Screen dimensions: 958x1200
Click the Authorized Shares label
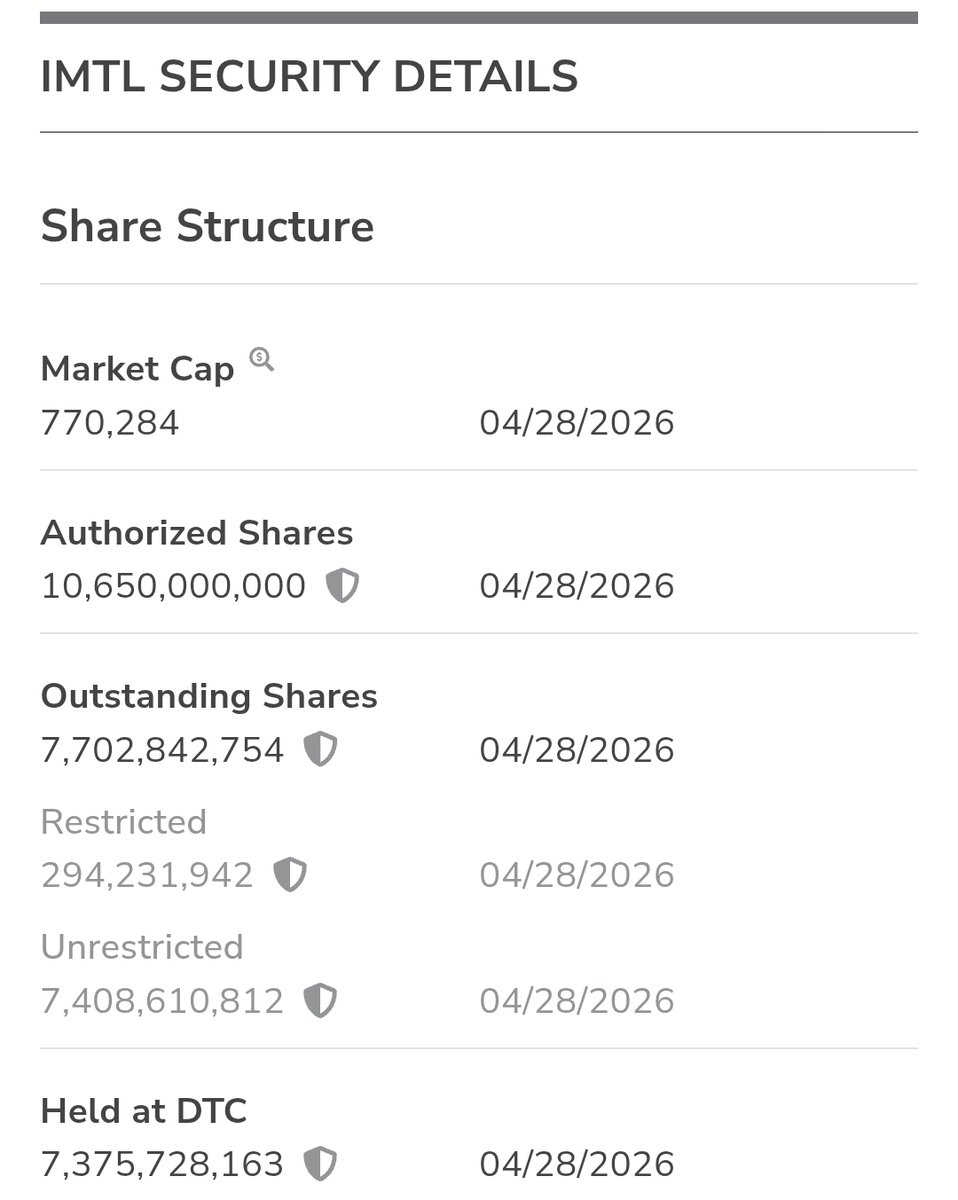(197, 533)
